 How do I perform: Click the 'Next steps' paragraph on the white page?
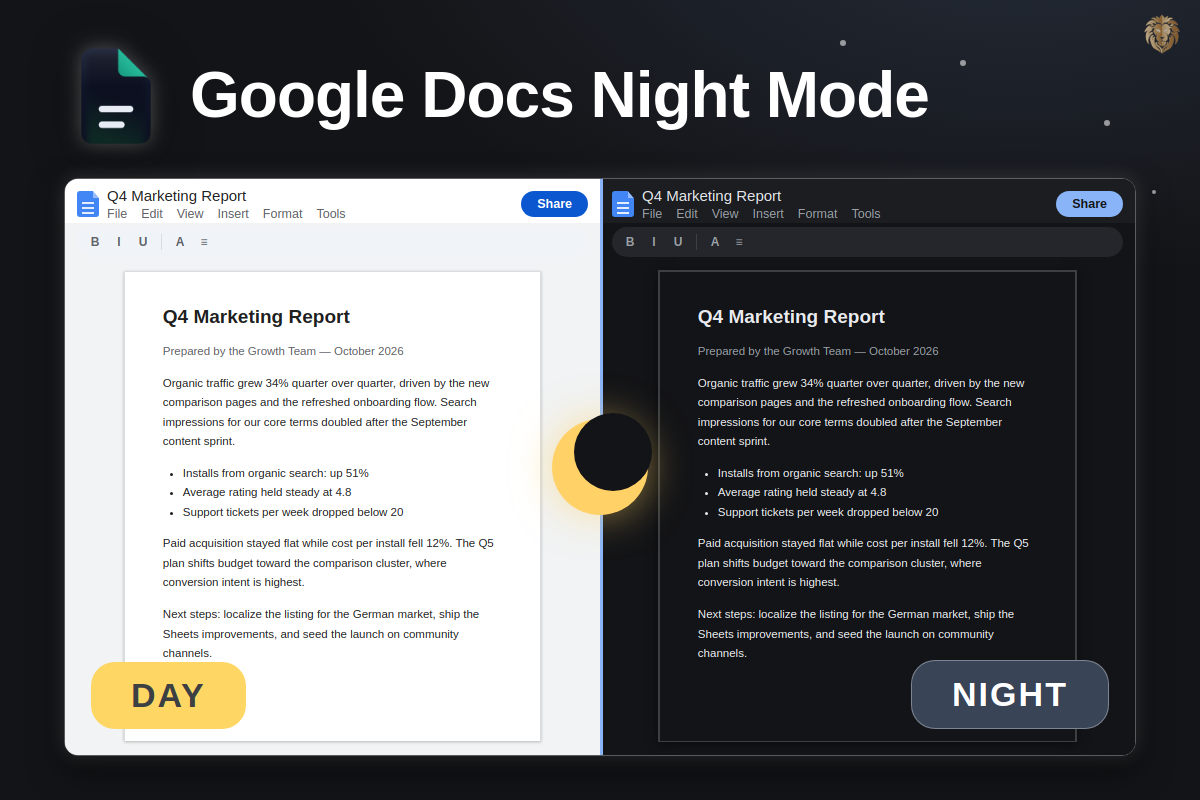tap(321, 634)
